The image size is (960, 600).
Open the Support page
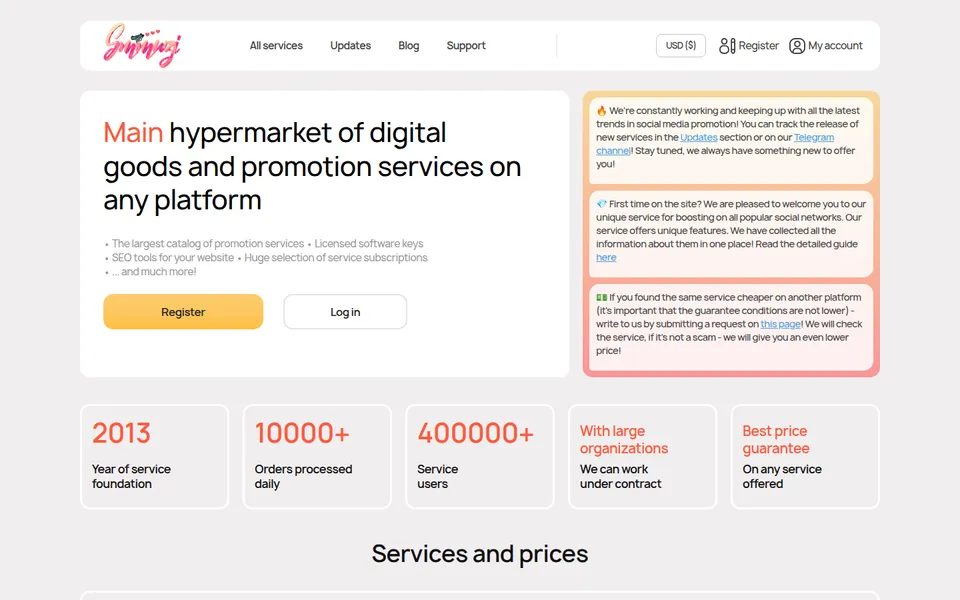(x=466, y=45)
